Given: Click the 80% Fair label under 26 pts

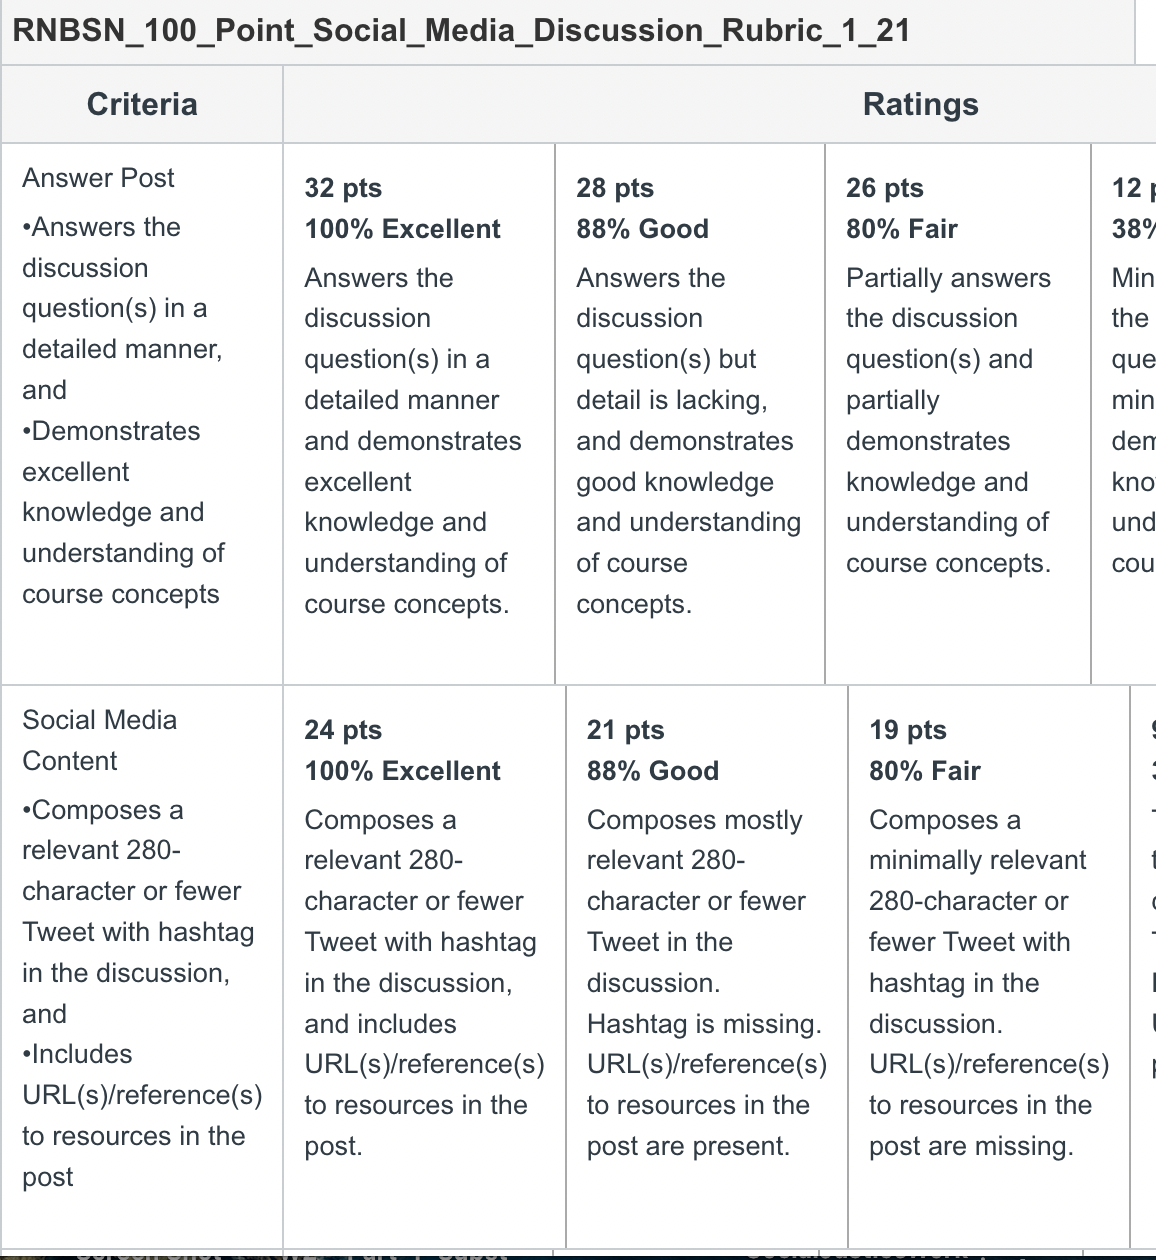Looking at the screenshot, I should 902,229.
